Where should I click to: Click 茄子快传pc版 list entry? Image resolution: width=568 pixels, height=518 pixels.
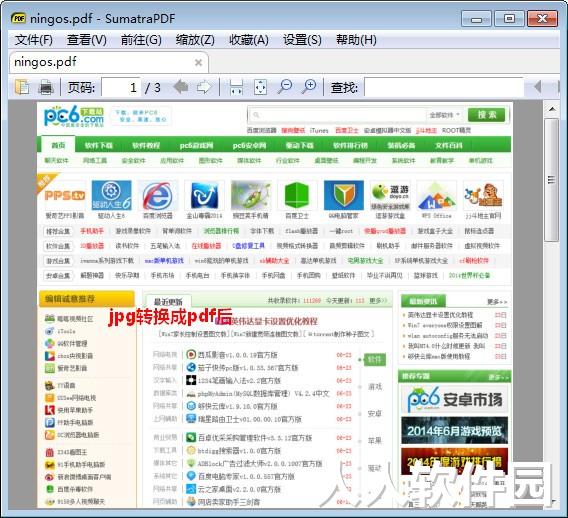[248, 368]
